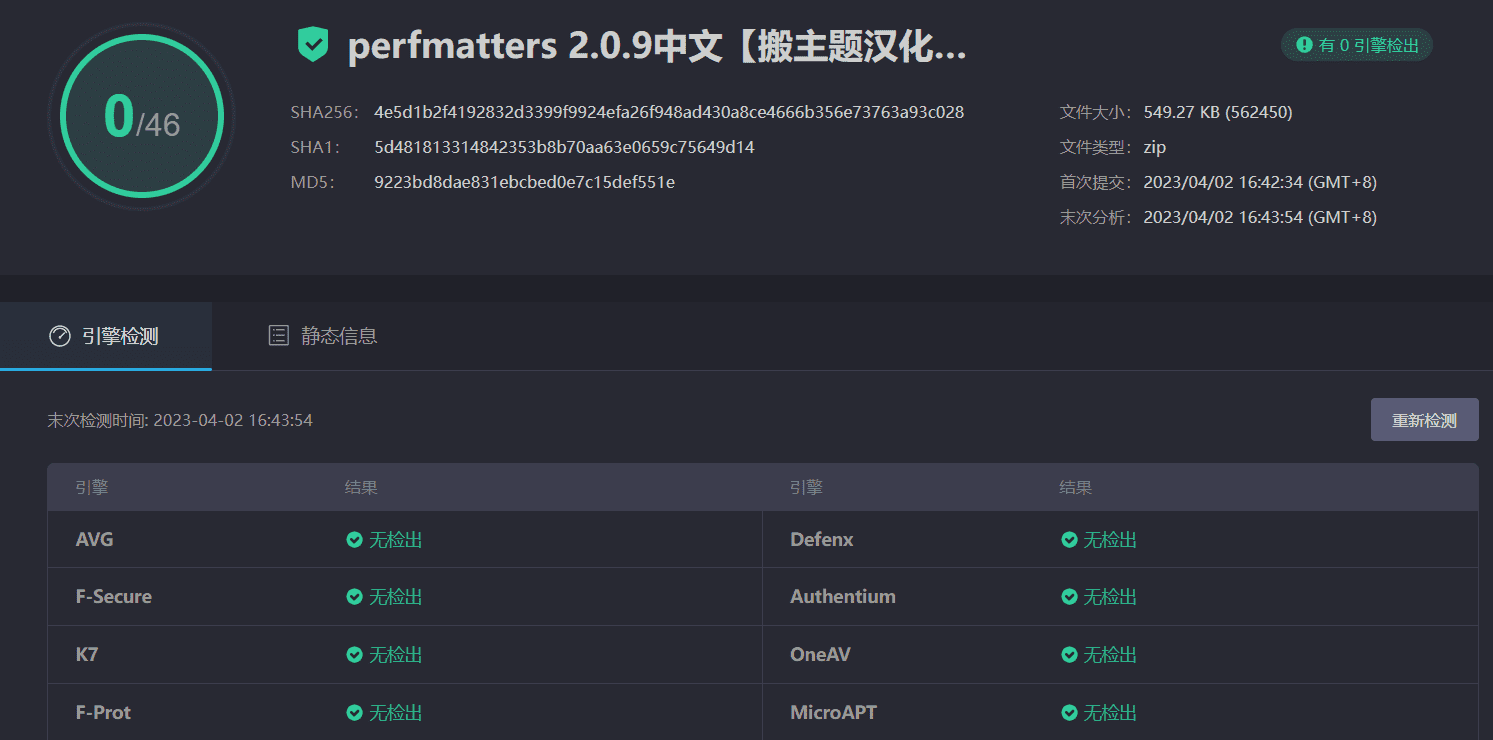
Task: Click the SHA1 hash value
Action: (564, 147)
